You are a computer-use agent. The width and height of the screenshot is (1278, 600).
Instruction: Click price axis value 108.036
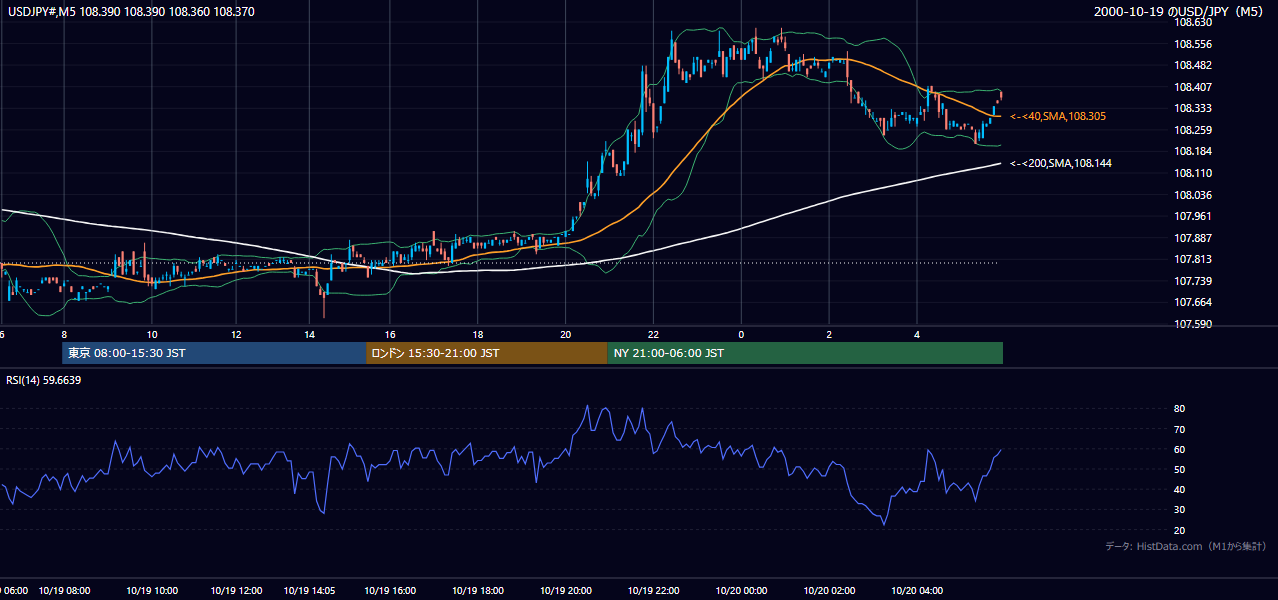pos(1193,195)
